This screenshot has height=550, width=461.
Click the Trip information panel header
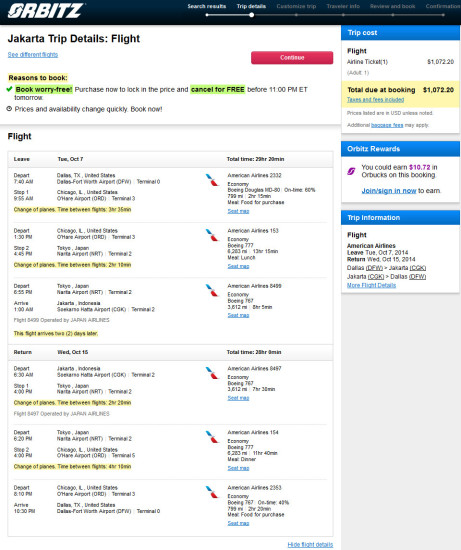pyautogui.click(x=400, y=217)
